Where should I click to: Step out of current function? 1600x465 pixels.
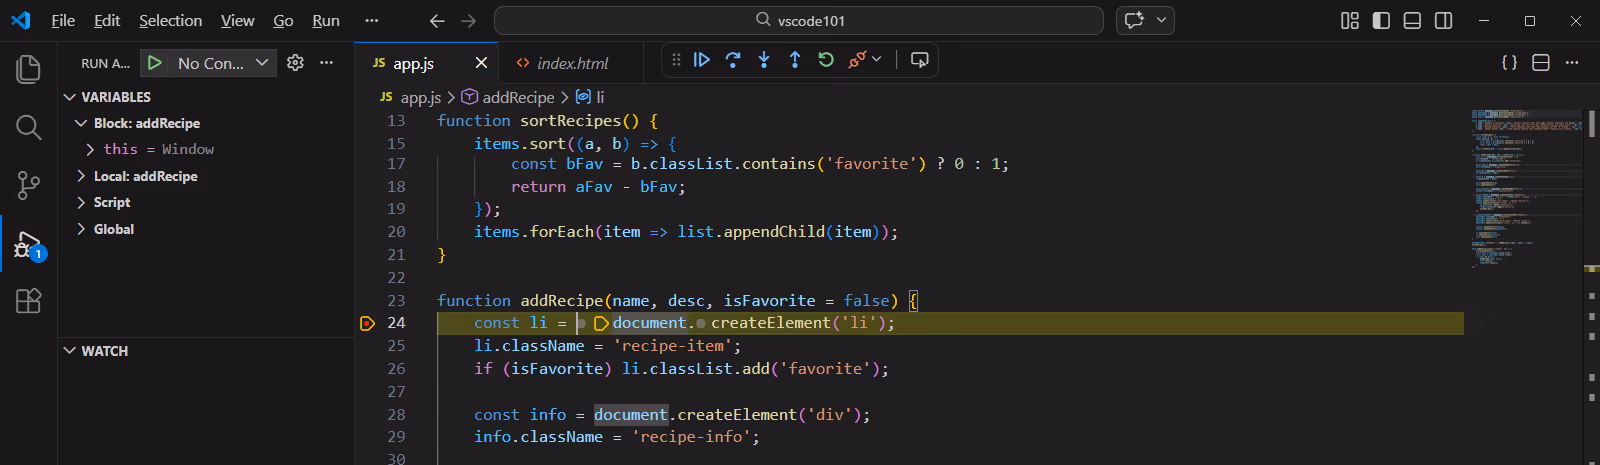pyautogui.click(x=795, y=60)
